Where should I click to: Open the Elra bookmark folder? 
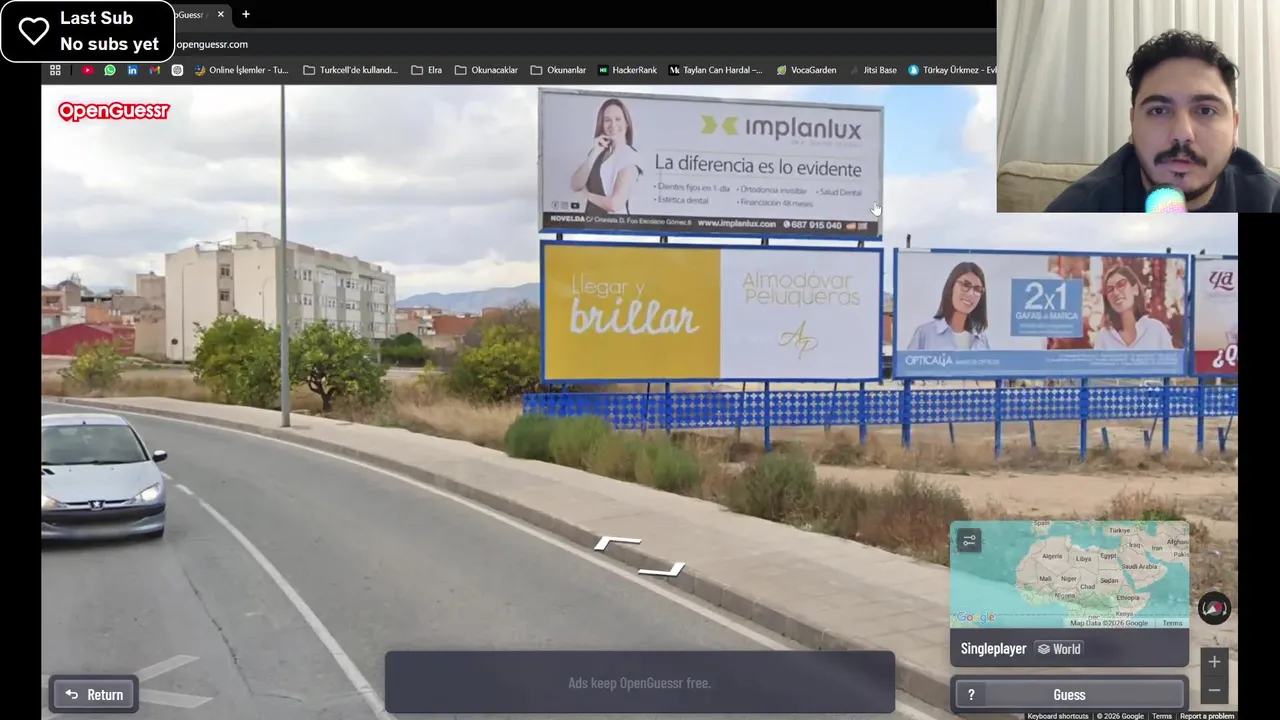coord(426,70)
